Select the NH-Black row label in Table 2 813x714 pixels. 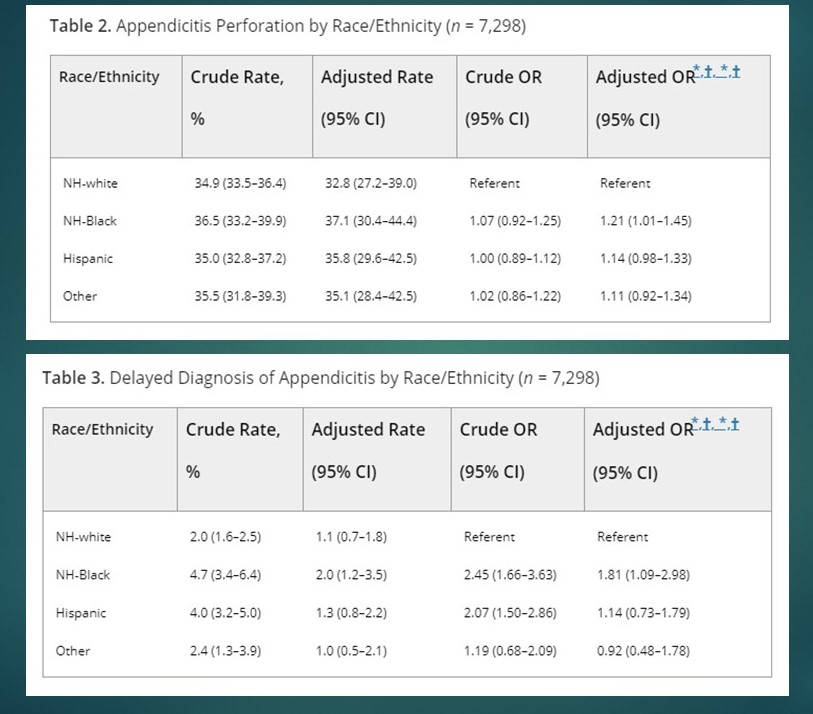pyautogui.click(x=89, y=221)
